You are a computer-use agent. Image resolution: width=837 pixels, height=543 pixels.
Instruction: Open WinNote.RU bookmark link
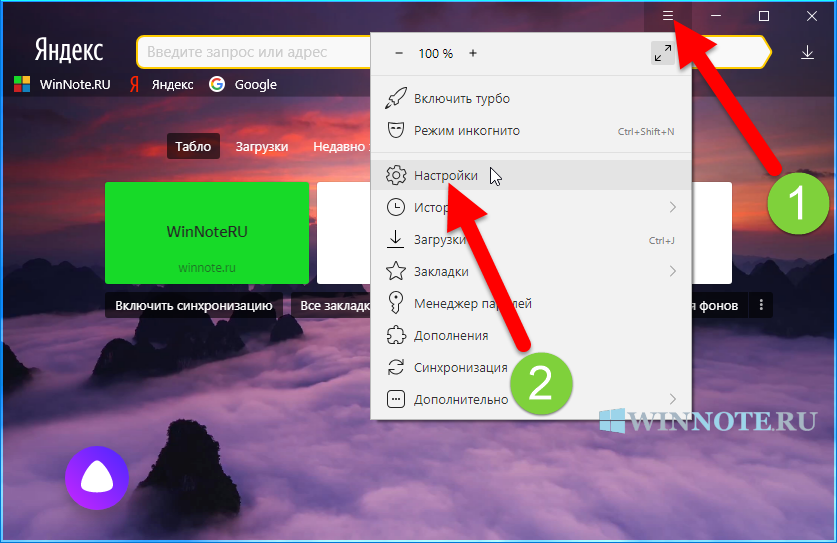(62, 84)
